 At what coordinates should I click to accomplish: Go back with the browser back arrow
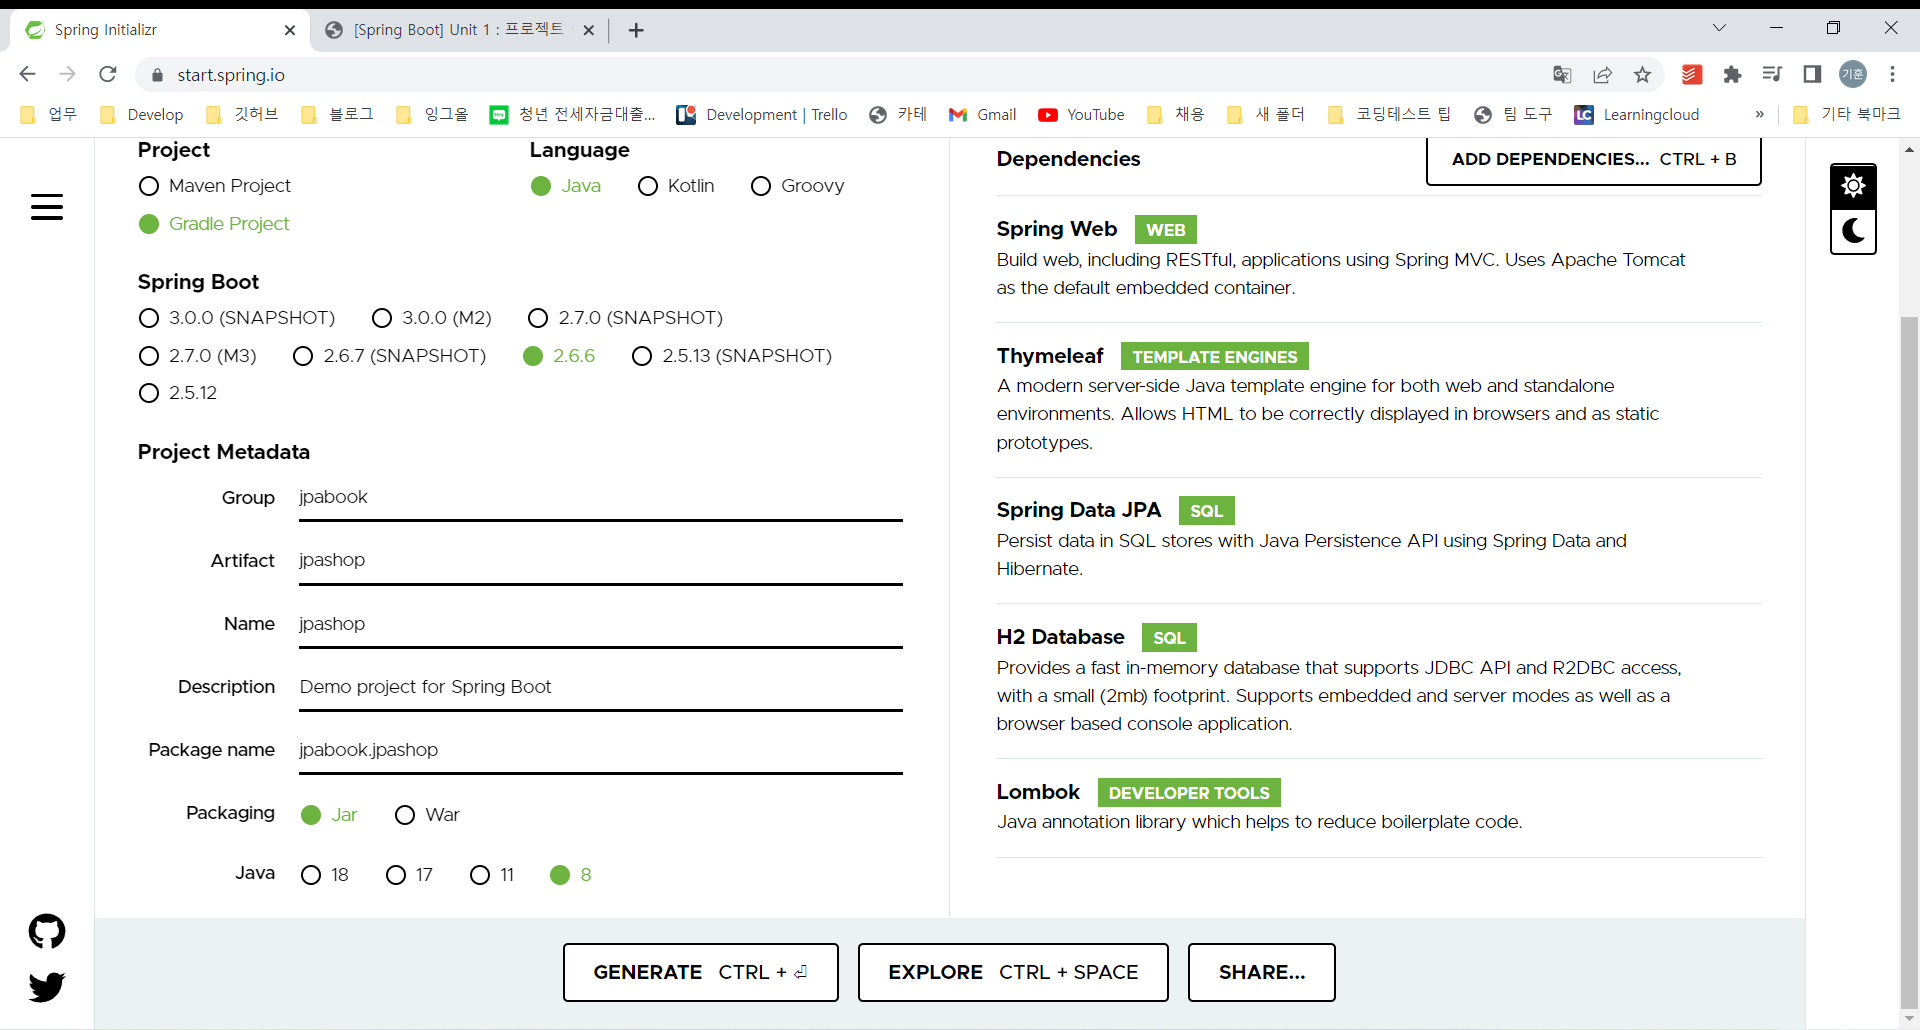27,74
